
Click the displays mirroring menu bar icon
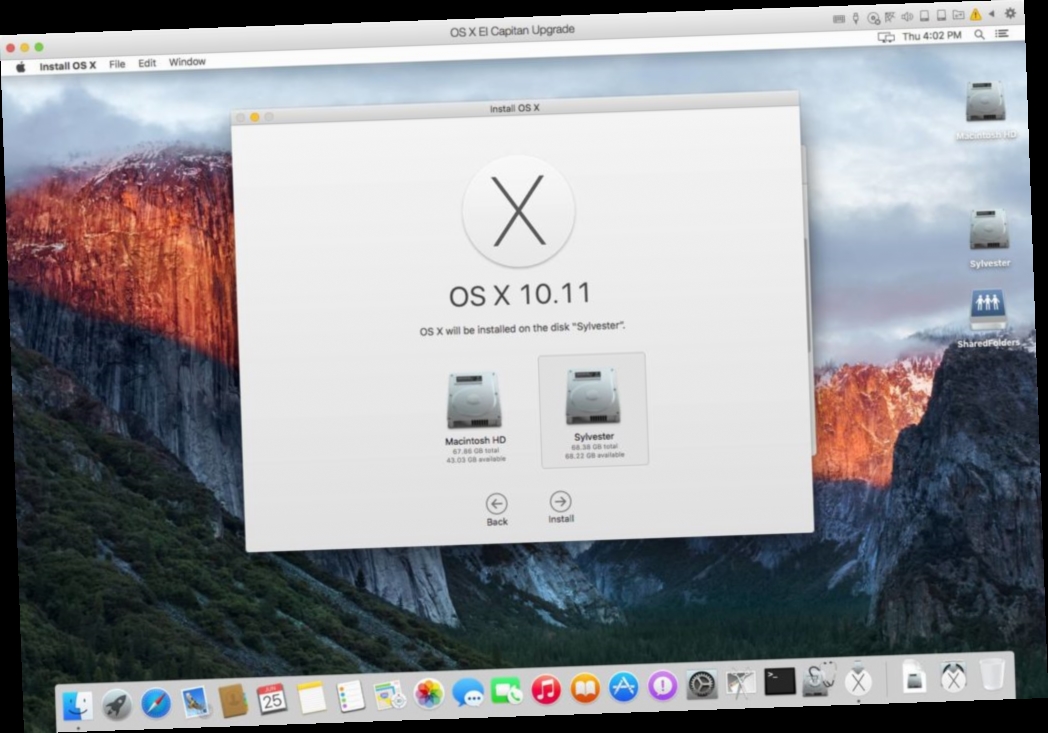886,37
